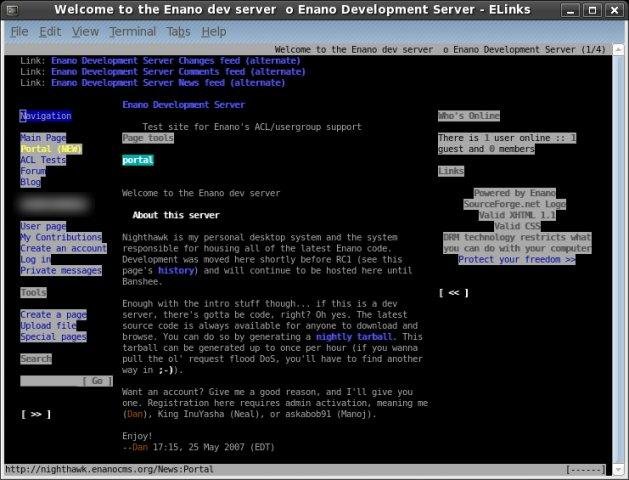Select the highlighted portal tab
Viewport: 629px width, 480px height.
coord(138,160)
